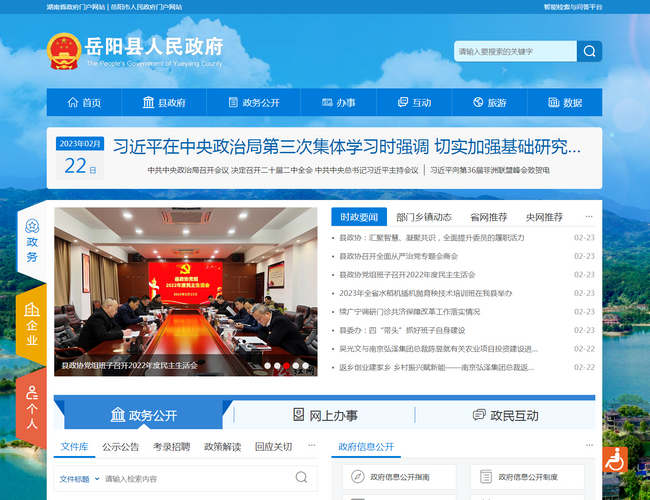This screenshot has width=650, height=500.
Task: Open news 返乡创业建家乡 乡村振兴赋新能
Action: 437,367
